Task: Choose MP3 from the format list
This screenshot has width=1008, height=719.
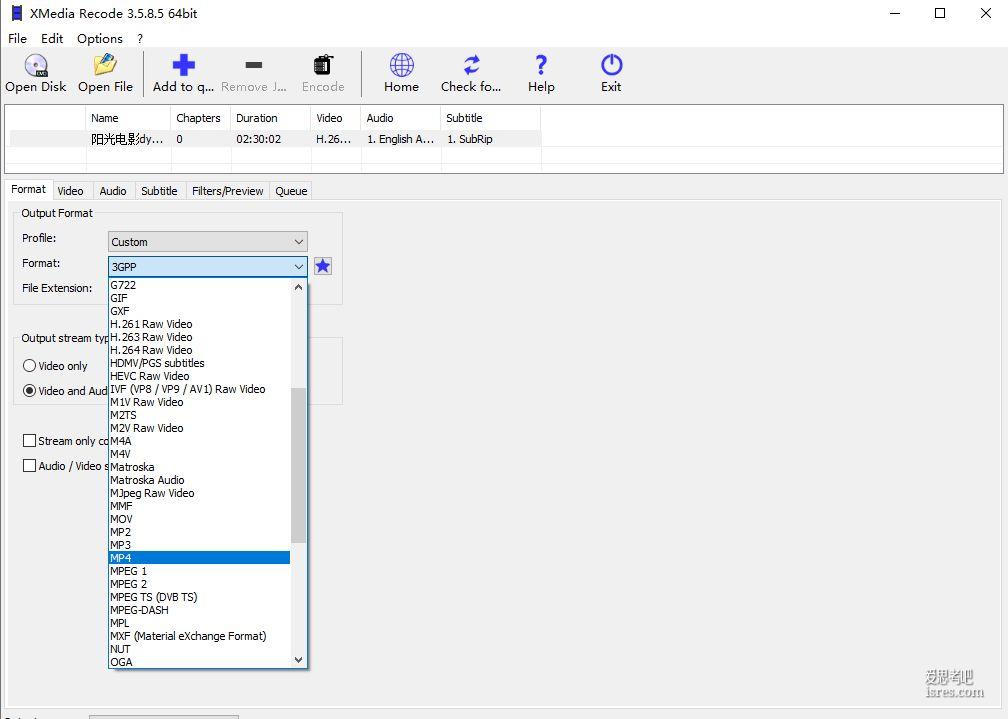Action: (x=199, y=545)
